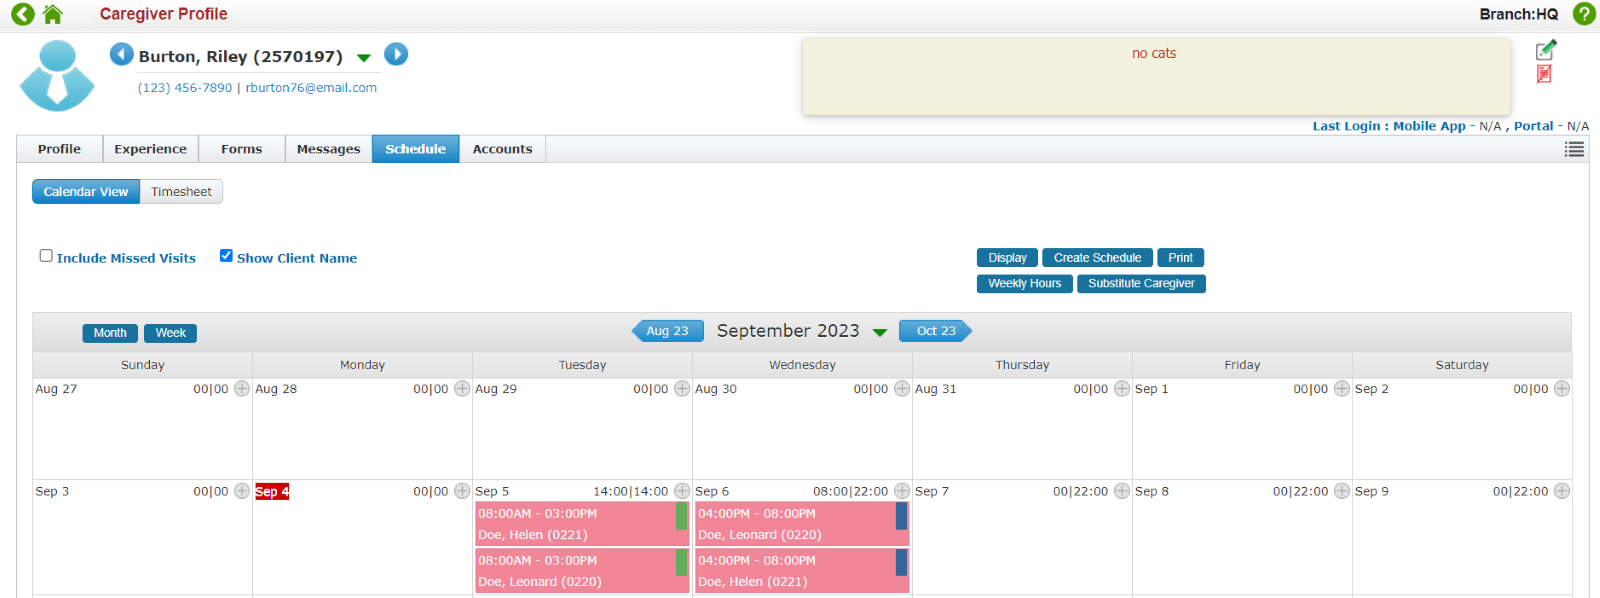
Task: Expand the caregiver name dropdown arrow
Action: click(364, 58)
